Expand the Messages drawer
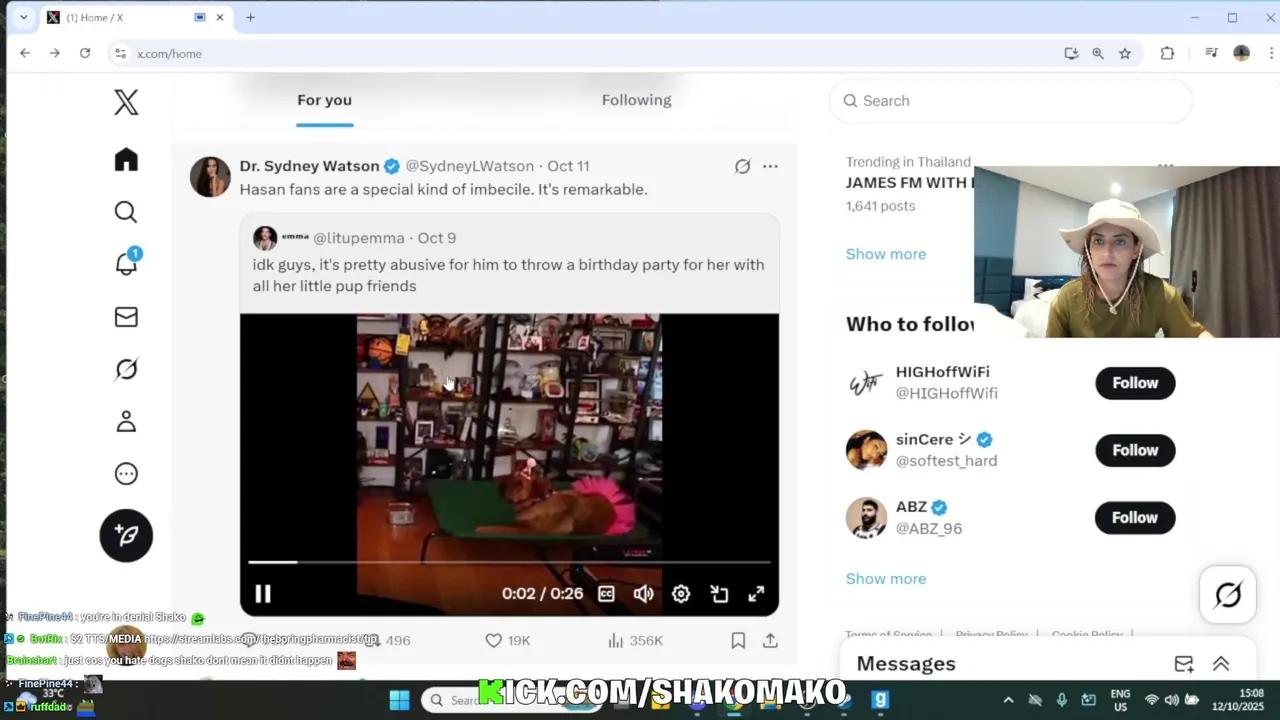 coord(1221,664)
